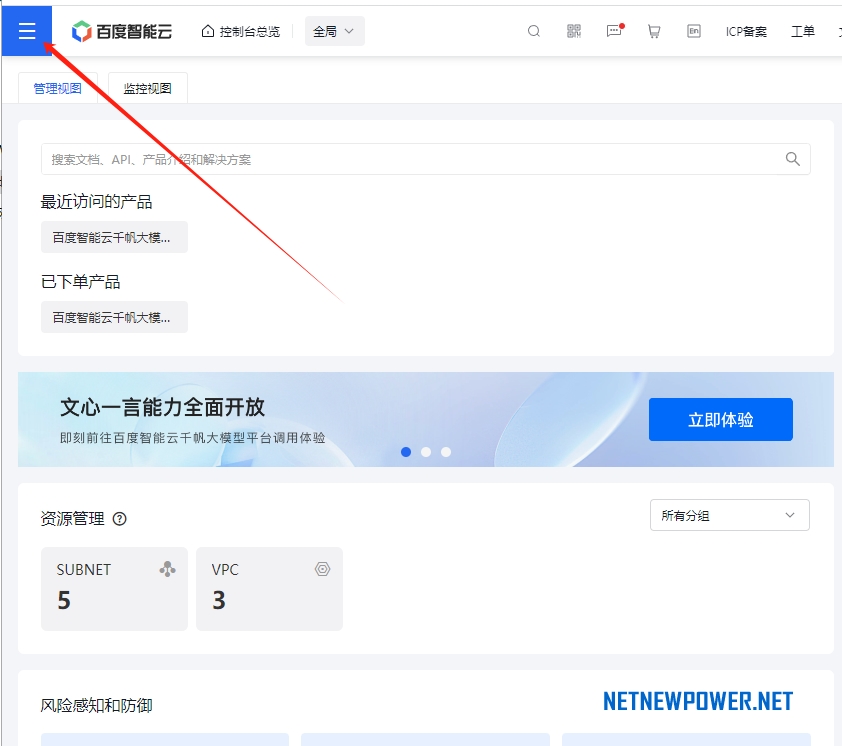Viewport: 842px width, 746px height.
Task: Select third banner carousel dot
Action: coord(446,452)
